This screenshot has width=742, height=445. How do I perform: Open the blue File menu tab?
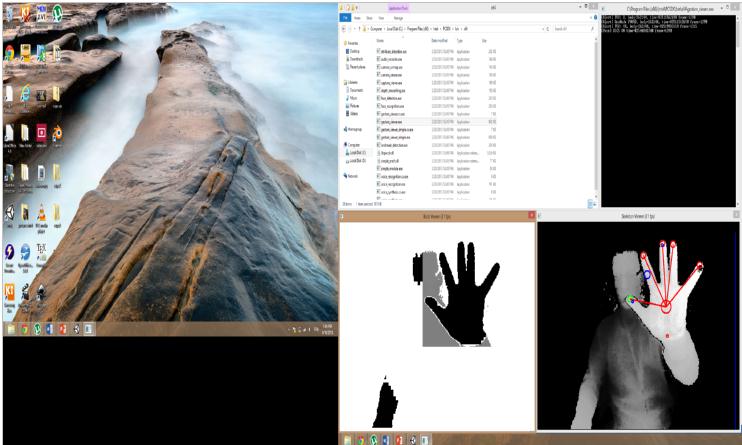(346, 17)
